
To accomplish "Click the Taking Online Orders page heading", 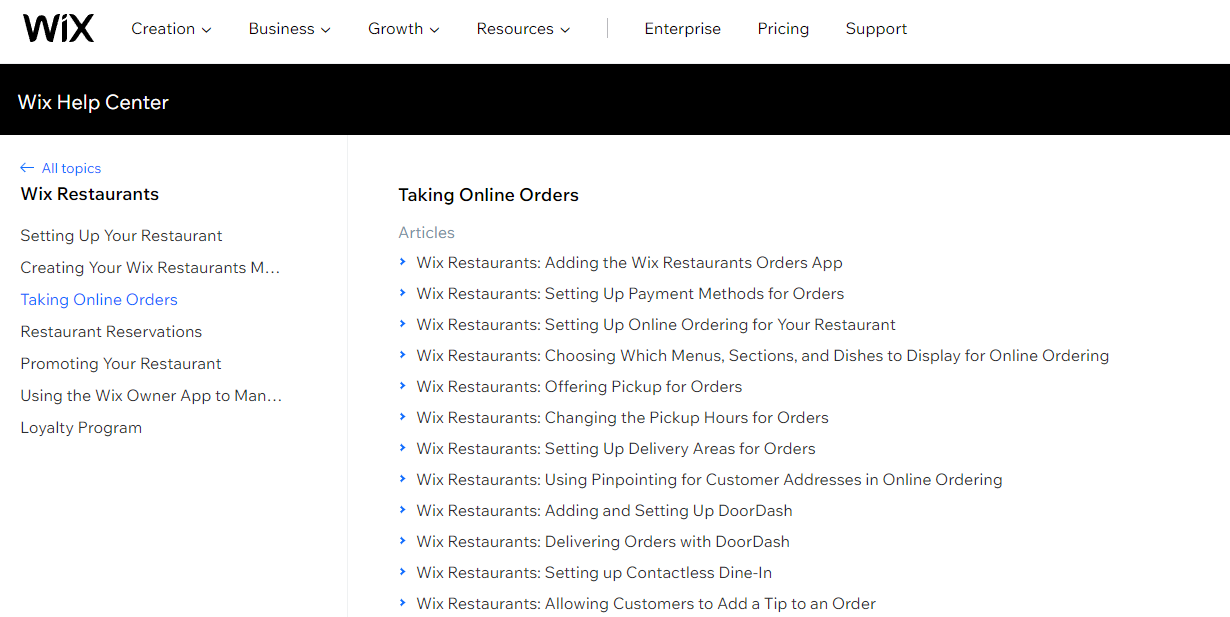I will (488, 195).
